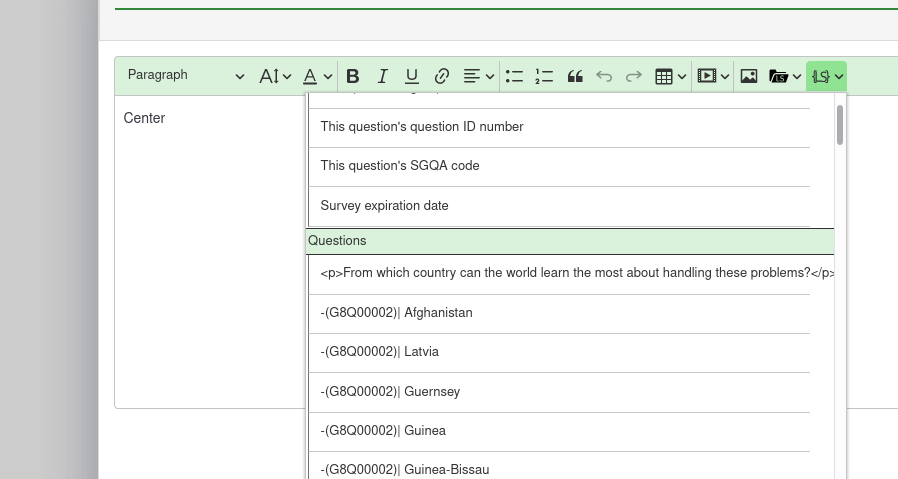Choose 'This question's SGQA code' entry
Viewport: 898px width, 479px height.
(x=399, y=166)
